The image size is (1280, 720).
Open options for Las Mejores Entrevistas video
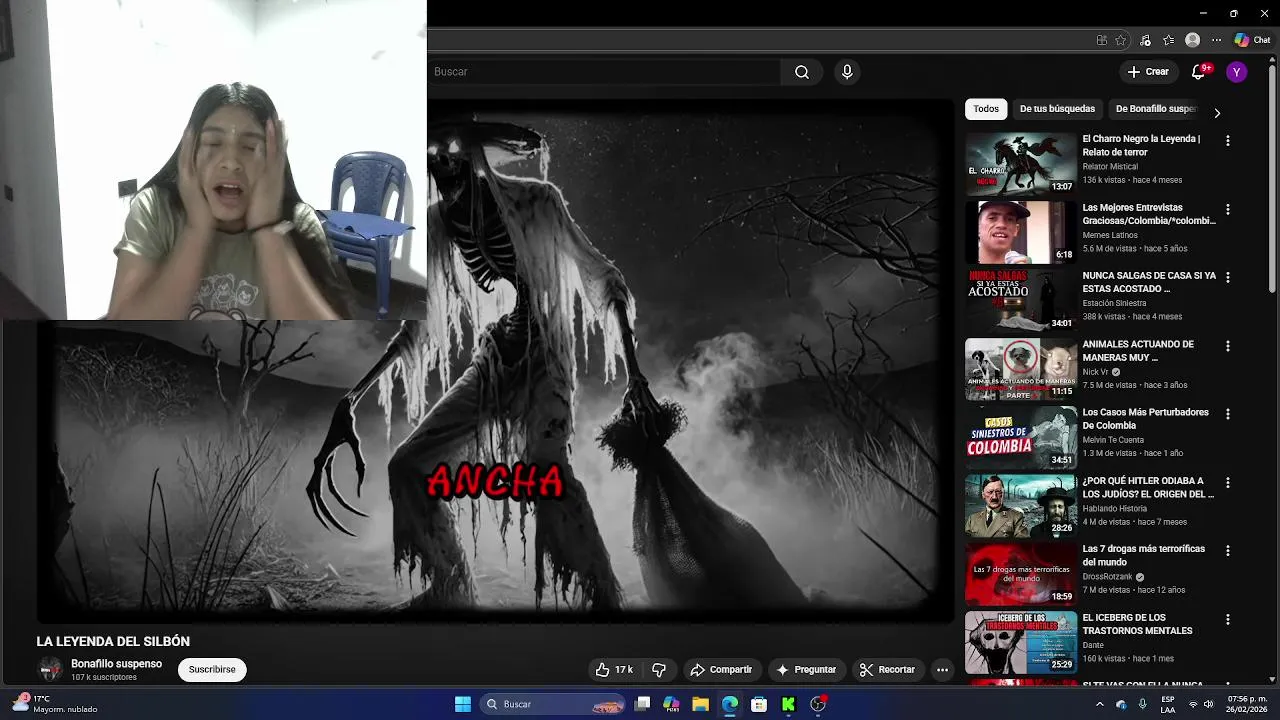(x=1228, y=209)
